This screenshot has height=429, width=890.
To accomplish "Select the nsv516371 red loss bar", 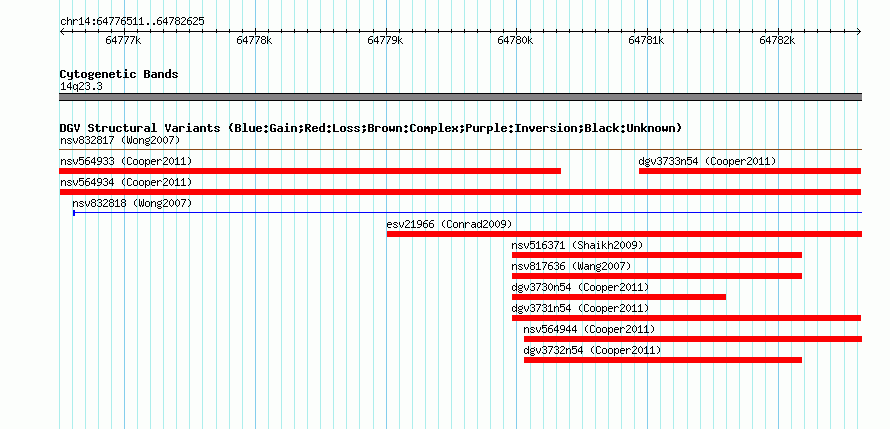I will pyautogui.click(x=657, y=255).
